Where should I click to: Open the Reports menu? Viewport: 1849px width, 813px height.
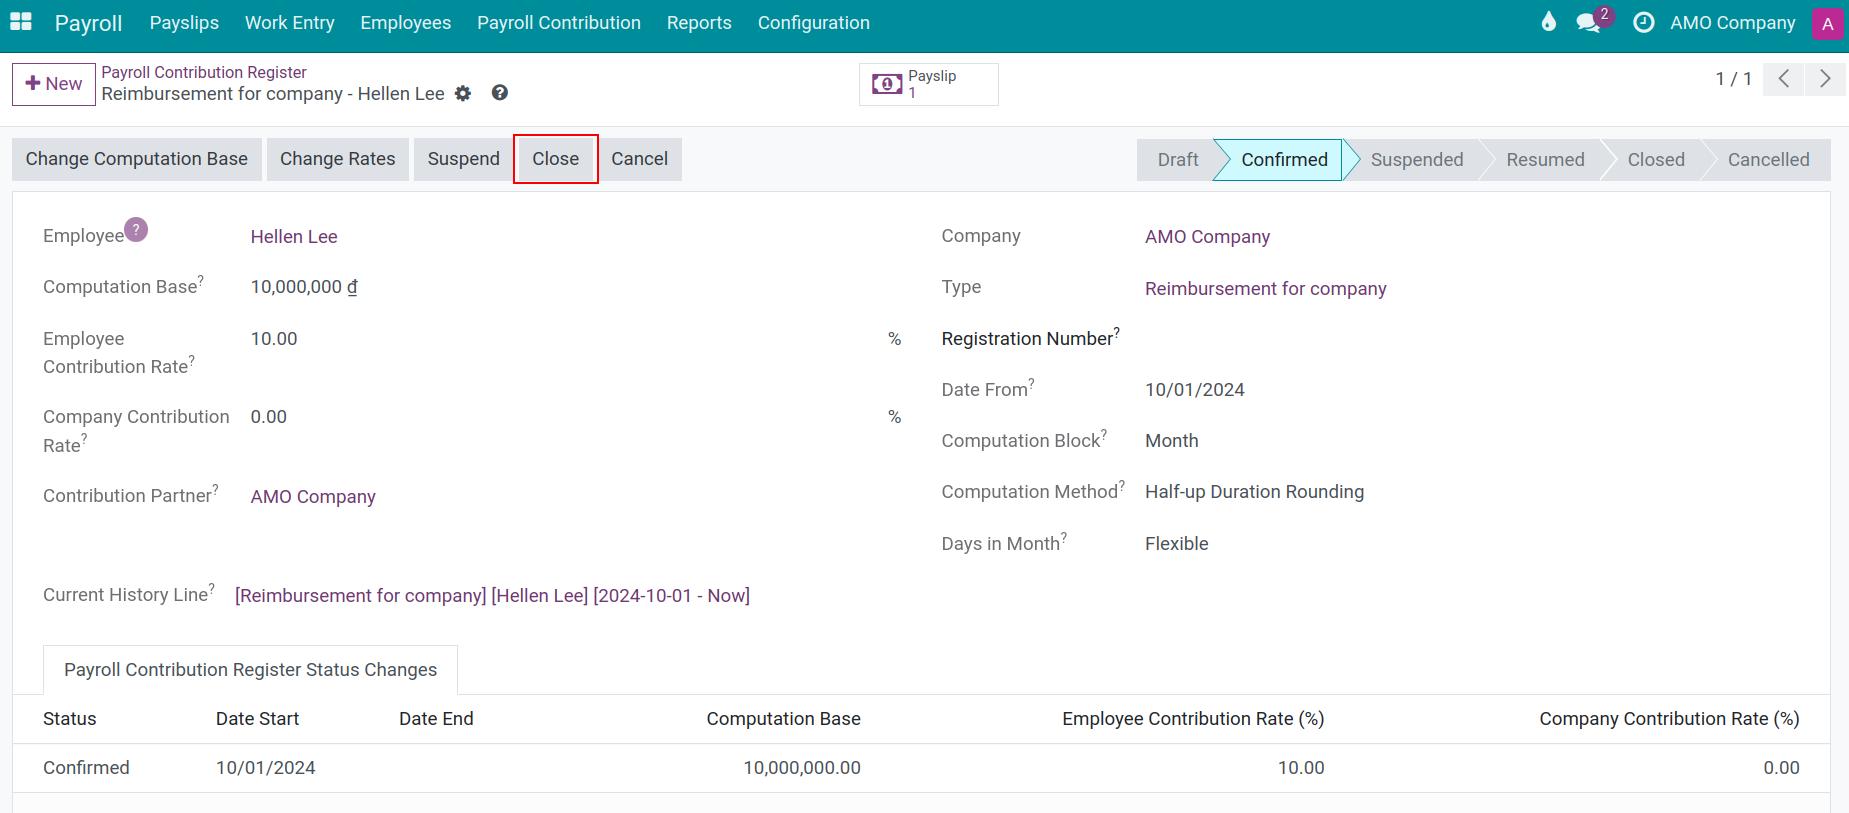pyautogui.click(x=699, y=23)
